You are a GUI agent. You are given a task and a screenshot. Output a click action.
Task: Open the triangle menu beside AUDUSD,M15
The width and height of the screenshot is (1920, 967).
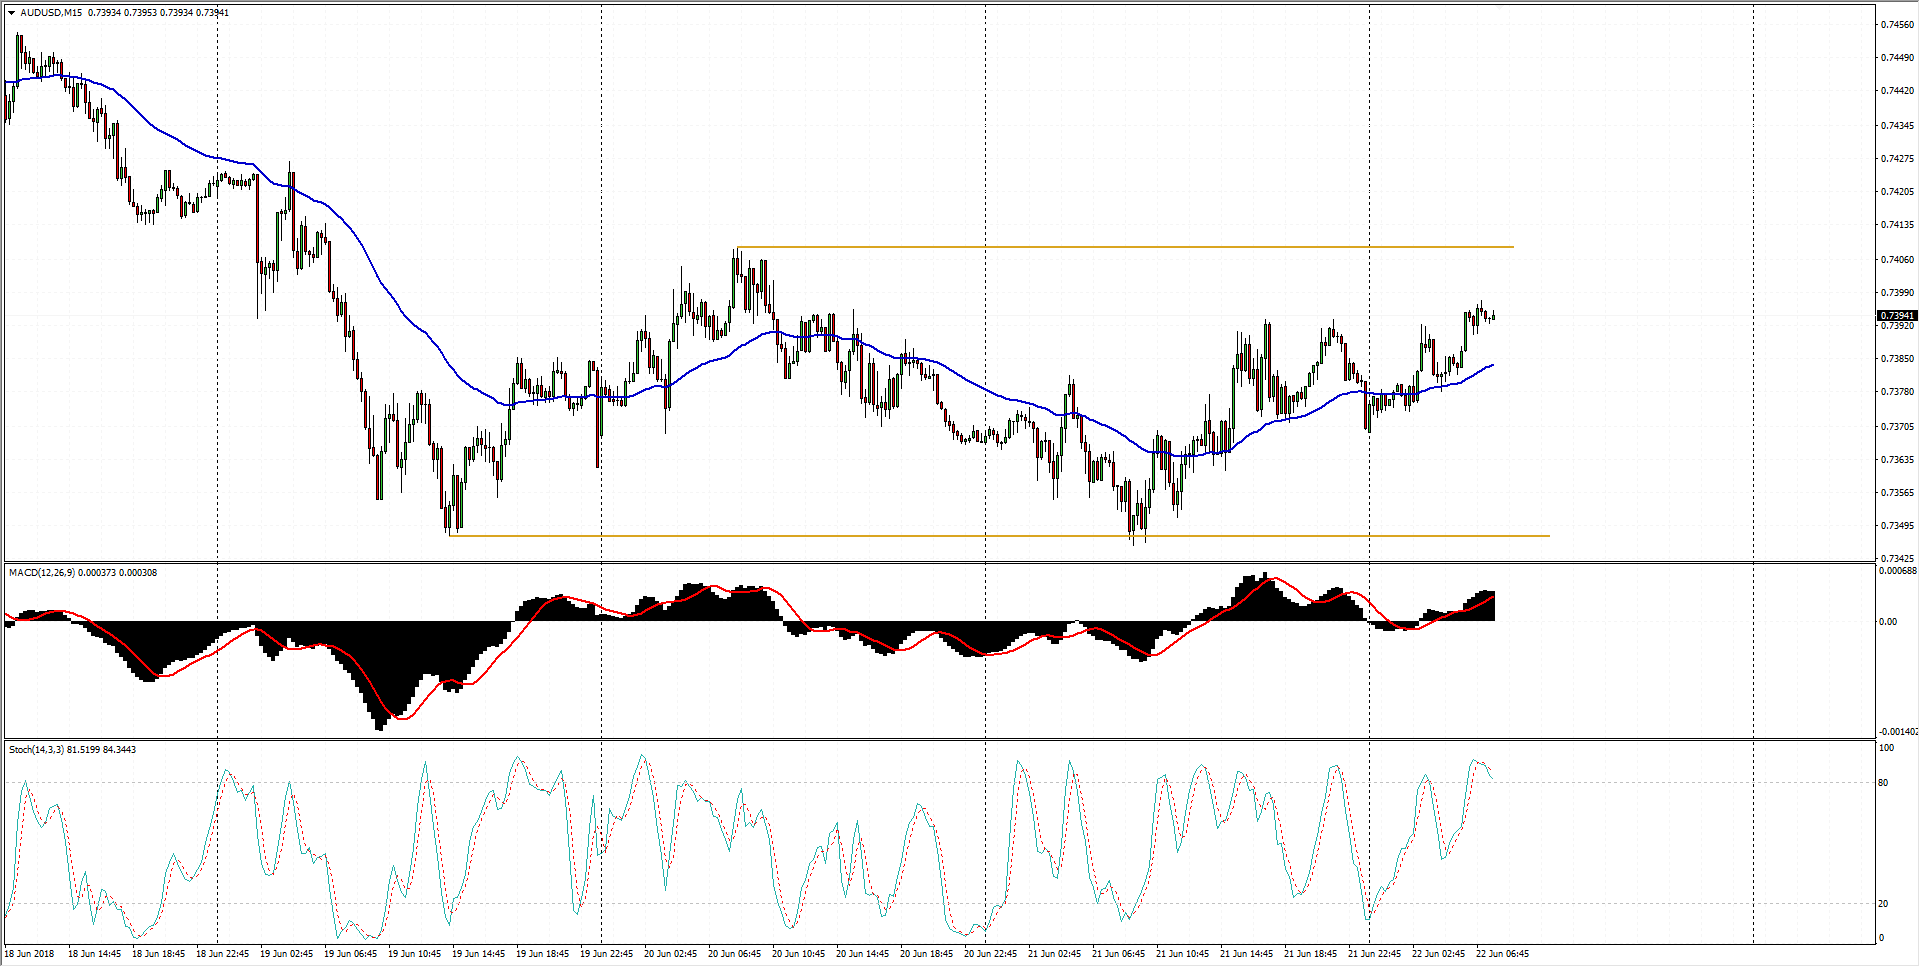coord(12,13)
